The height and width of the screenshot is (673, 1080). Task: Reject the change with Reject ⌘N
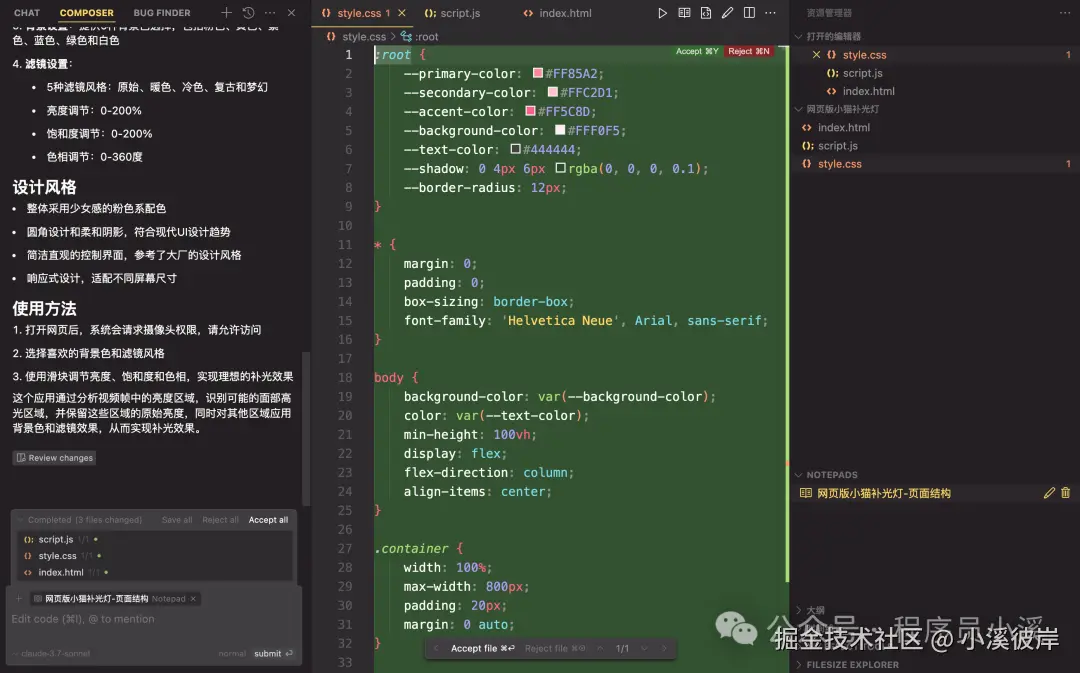tap(749, 51)
